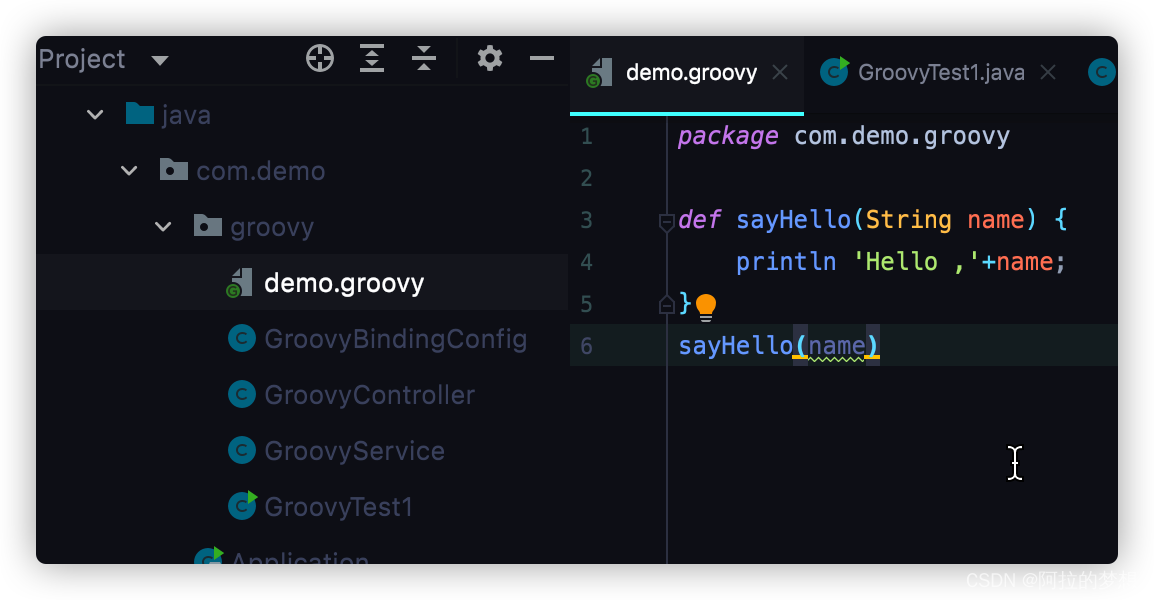Click the Select Opened File target icon
This screenshot has width=1154, height=600.
319,58
